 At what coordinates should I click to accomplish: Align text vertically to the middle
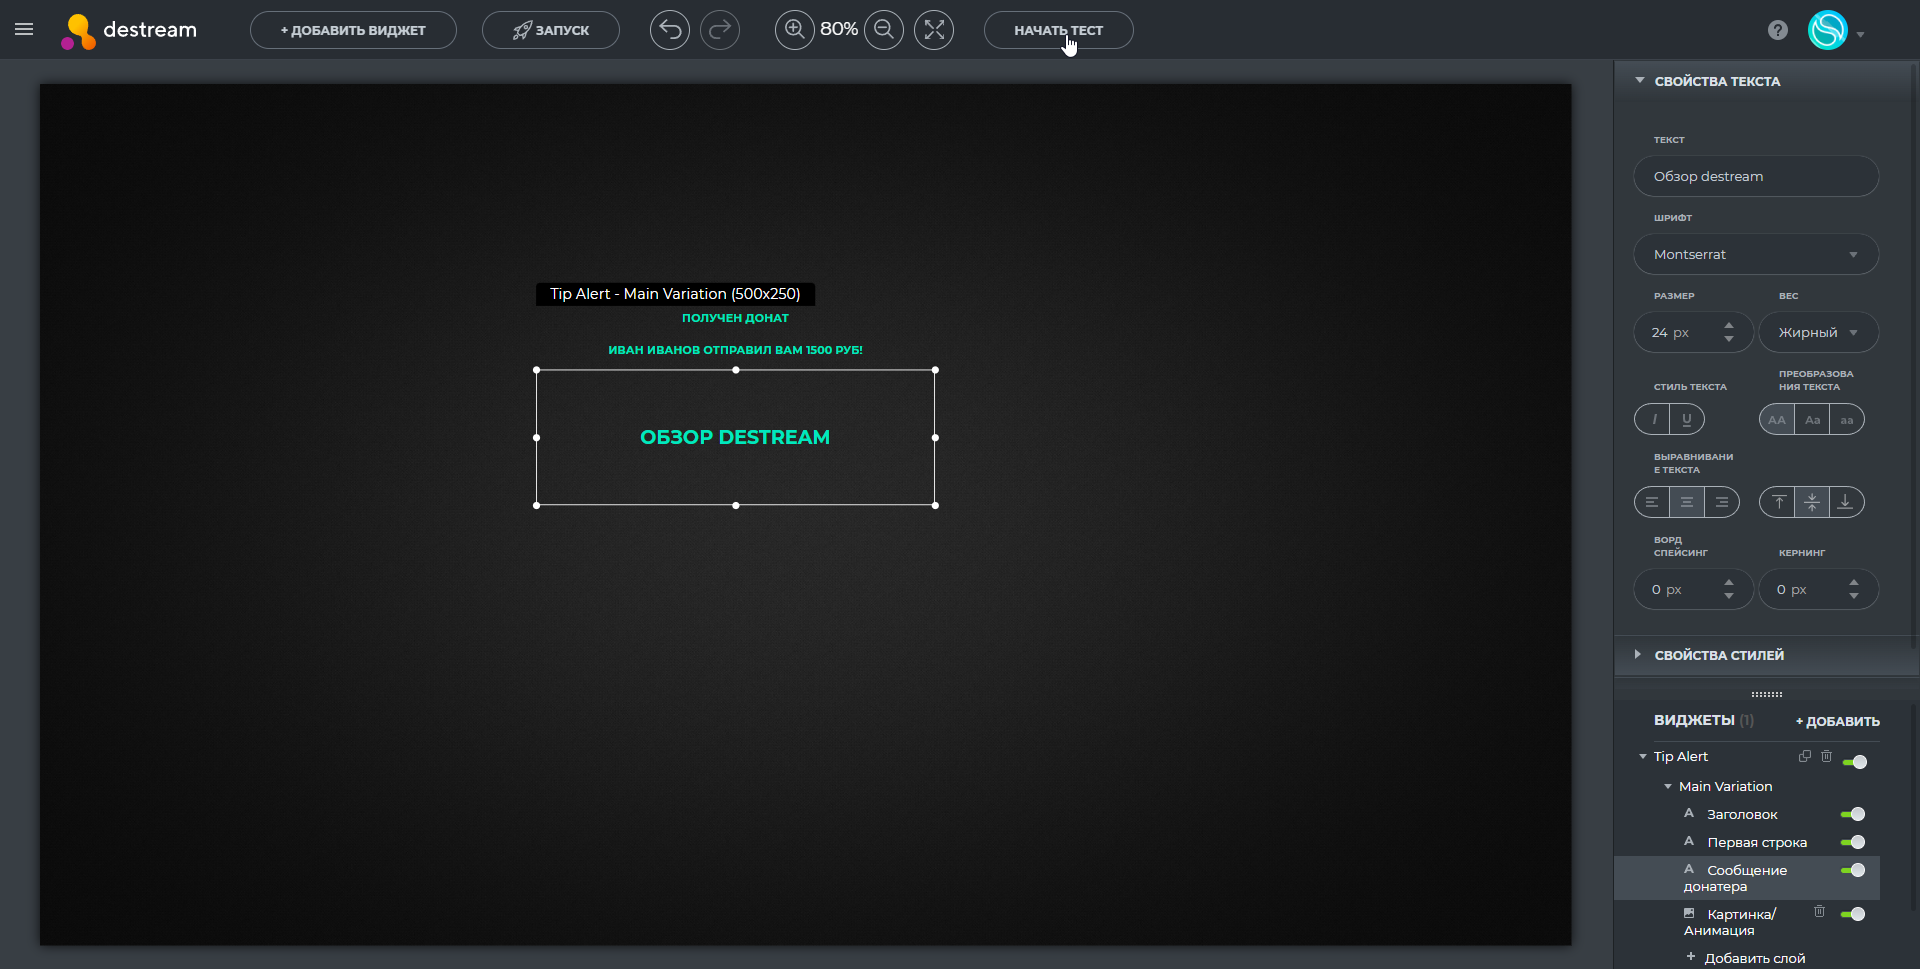pyautogui.click(x=1812, y=502)
